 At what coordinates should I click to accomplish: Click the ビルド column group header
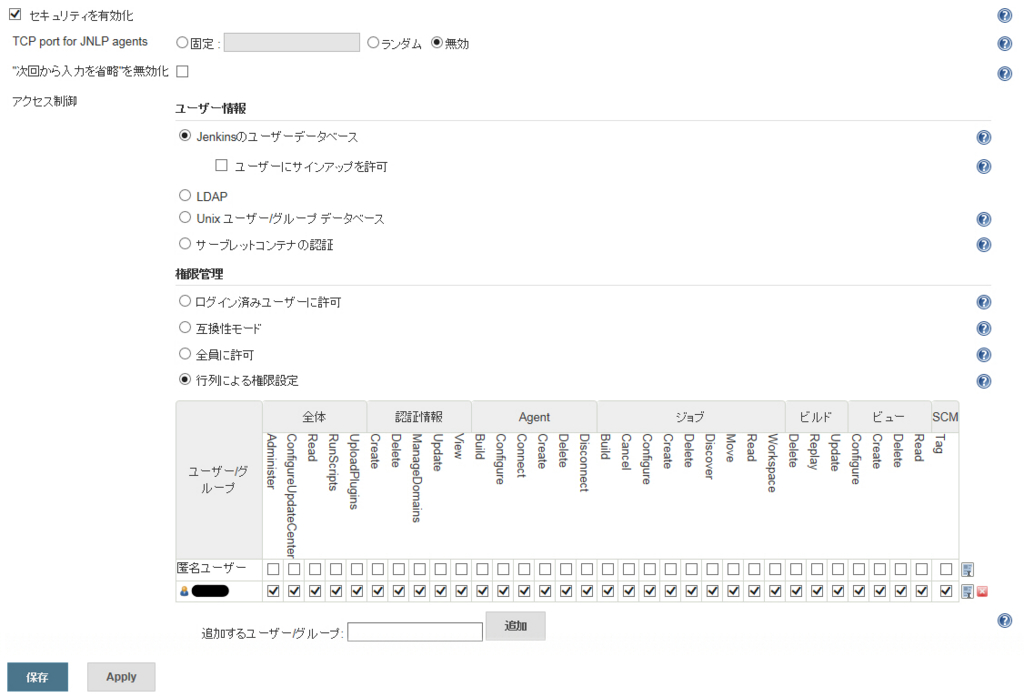tap(816, 417)
